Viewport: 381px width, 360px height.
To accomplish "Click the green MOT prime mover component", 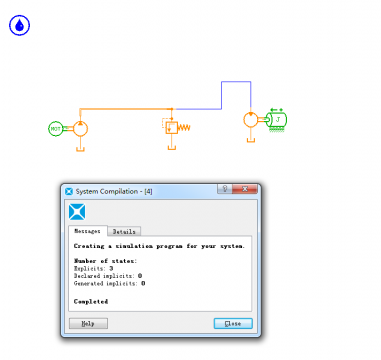I will click(x=56, y=129).
